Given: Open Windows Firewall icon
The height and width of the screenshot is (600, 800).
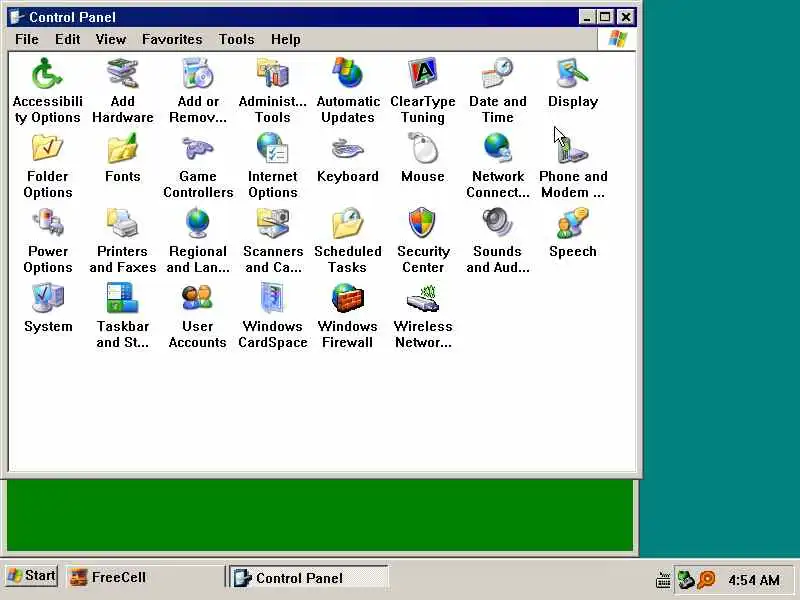Looking at the screenshot, I should pyautogui.click(x=347, y=298).
